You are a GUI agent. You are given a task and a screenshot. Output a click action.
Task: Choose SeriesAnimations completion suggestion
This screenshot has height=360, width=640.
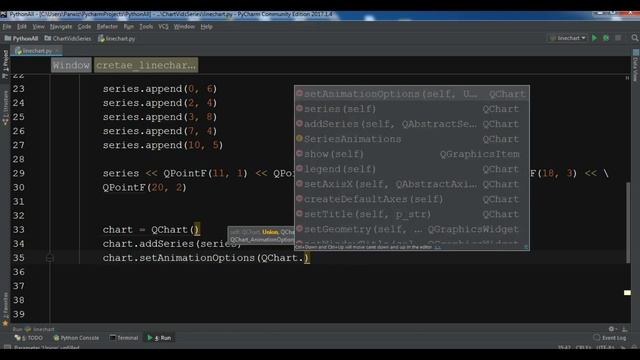pos(412,139)
